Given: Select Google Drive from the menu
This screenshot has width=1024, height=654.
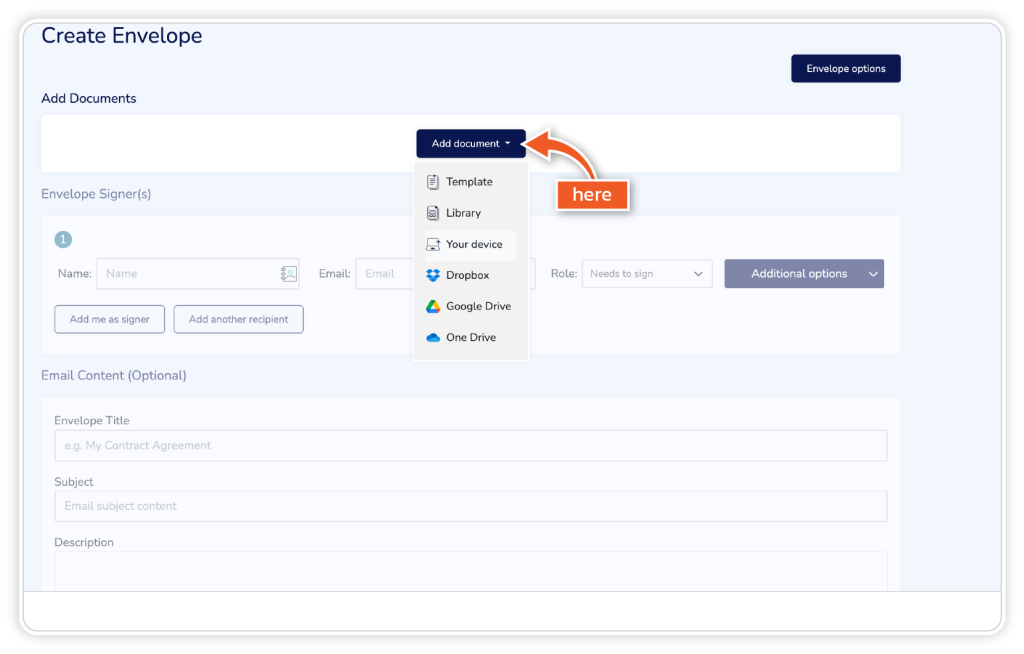Looking at the screenshot, I should [x=477, y=307].
